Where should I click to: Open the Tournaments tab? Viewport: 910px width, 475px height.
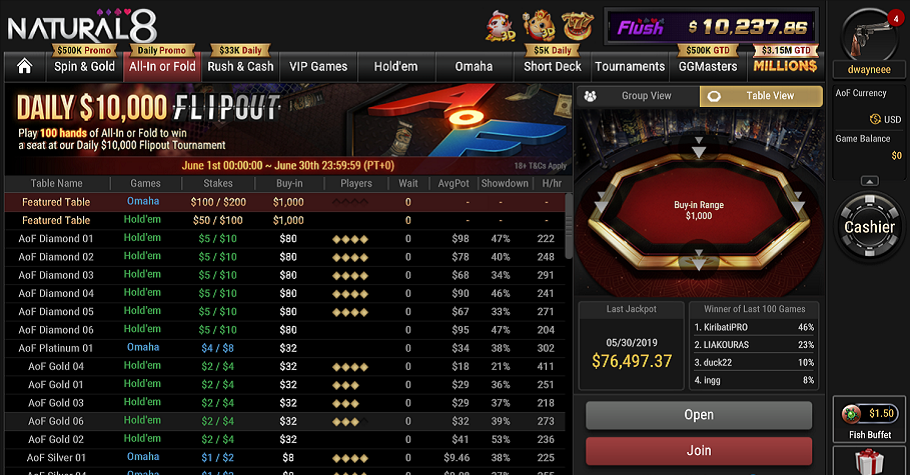(630, 66)
